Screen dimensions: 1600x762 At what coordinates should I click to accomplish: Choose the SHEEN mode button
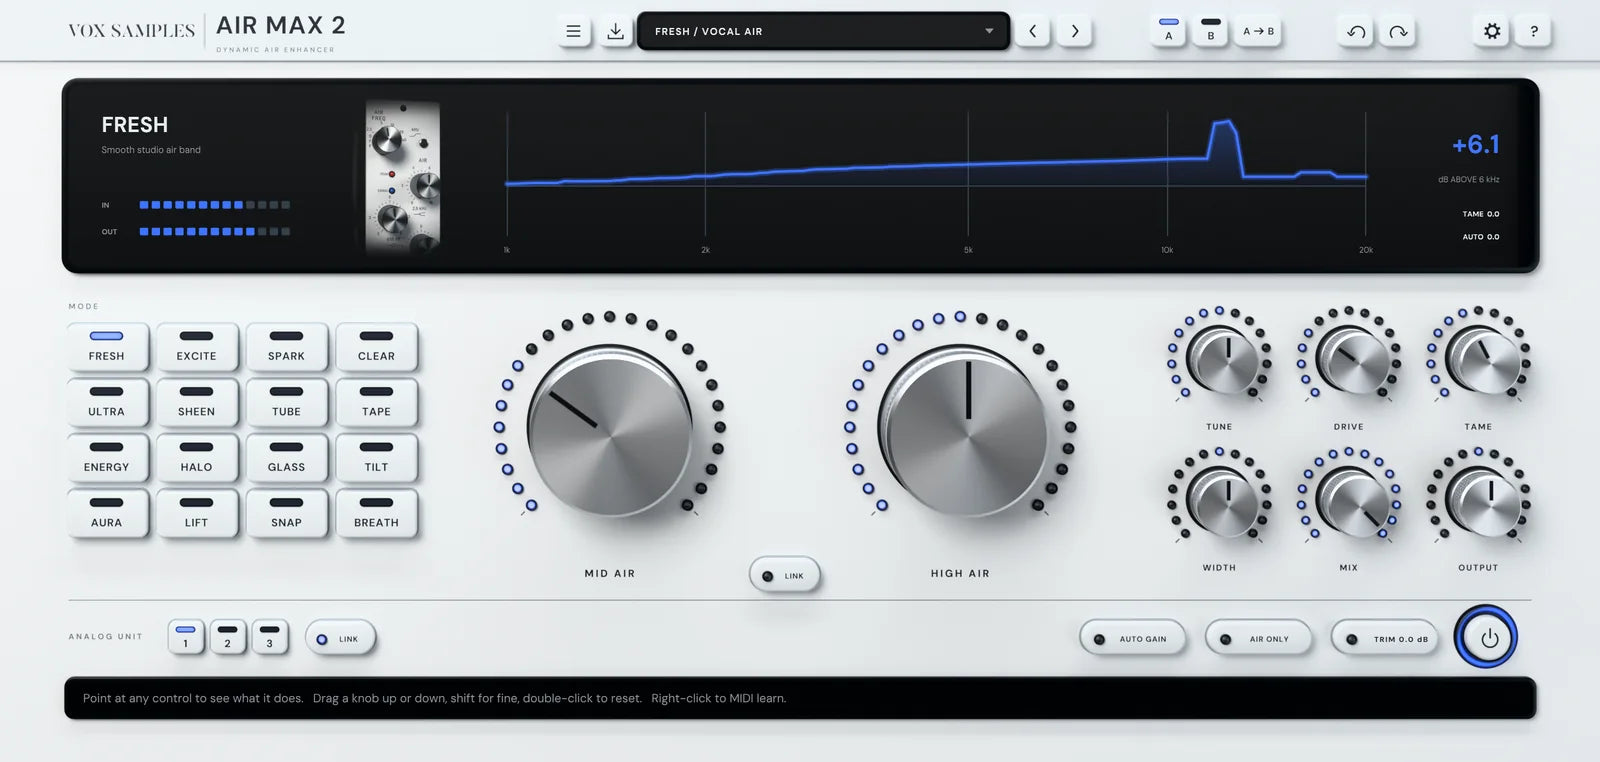click(197, 402)
